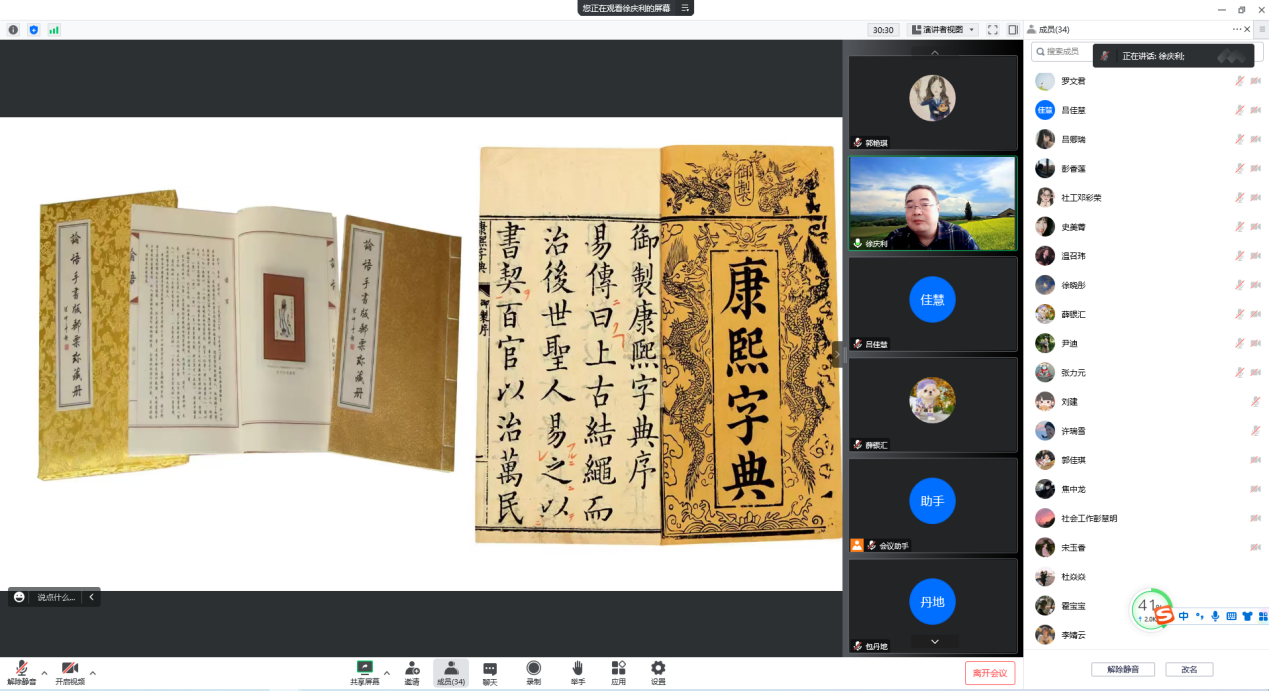This screenshot has width=1269, height=691.
Task: Toggle the side panel layout button
Action: [x=1013, y=30]
